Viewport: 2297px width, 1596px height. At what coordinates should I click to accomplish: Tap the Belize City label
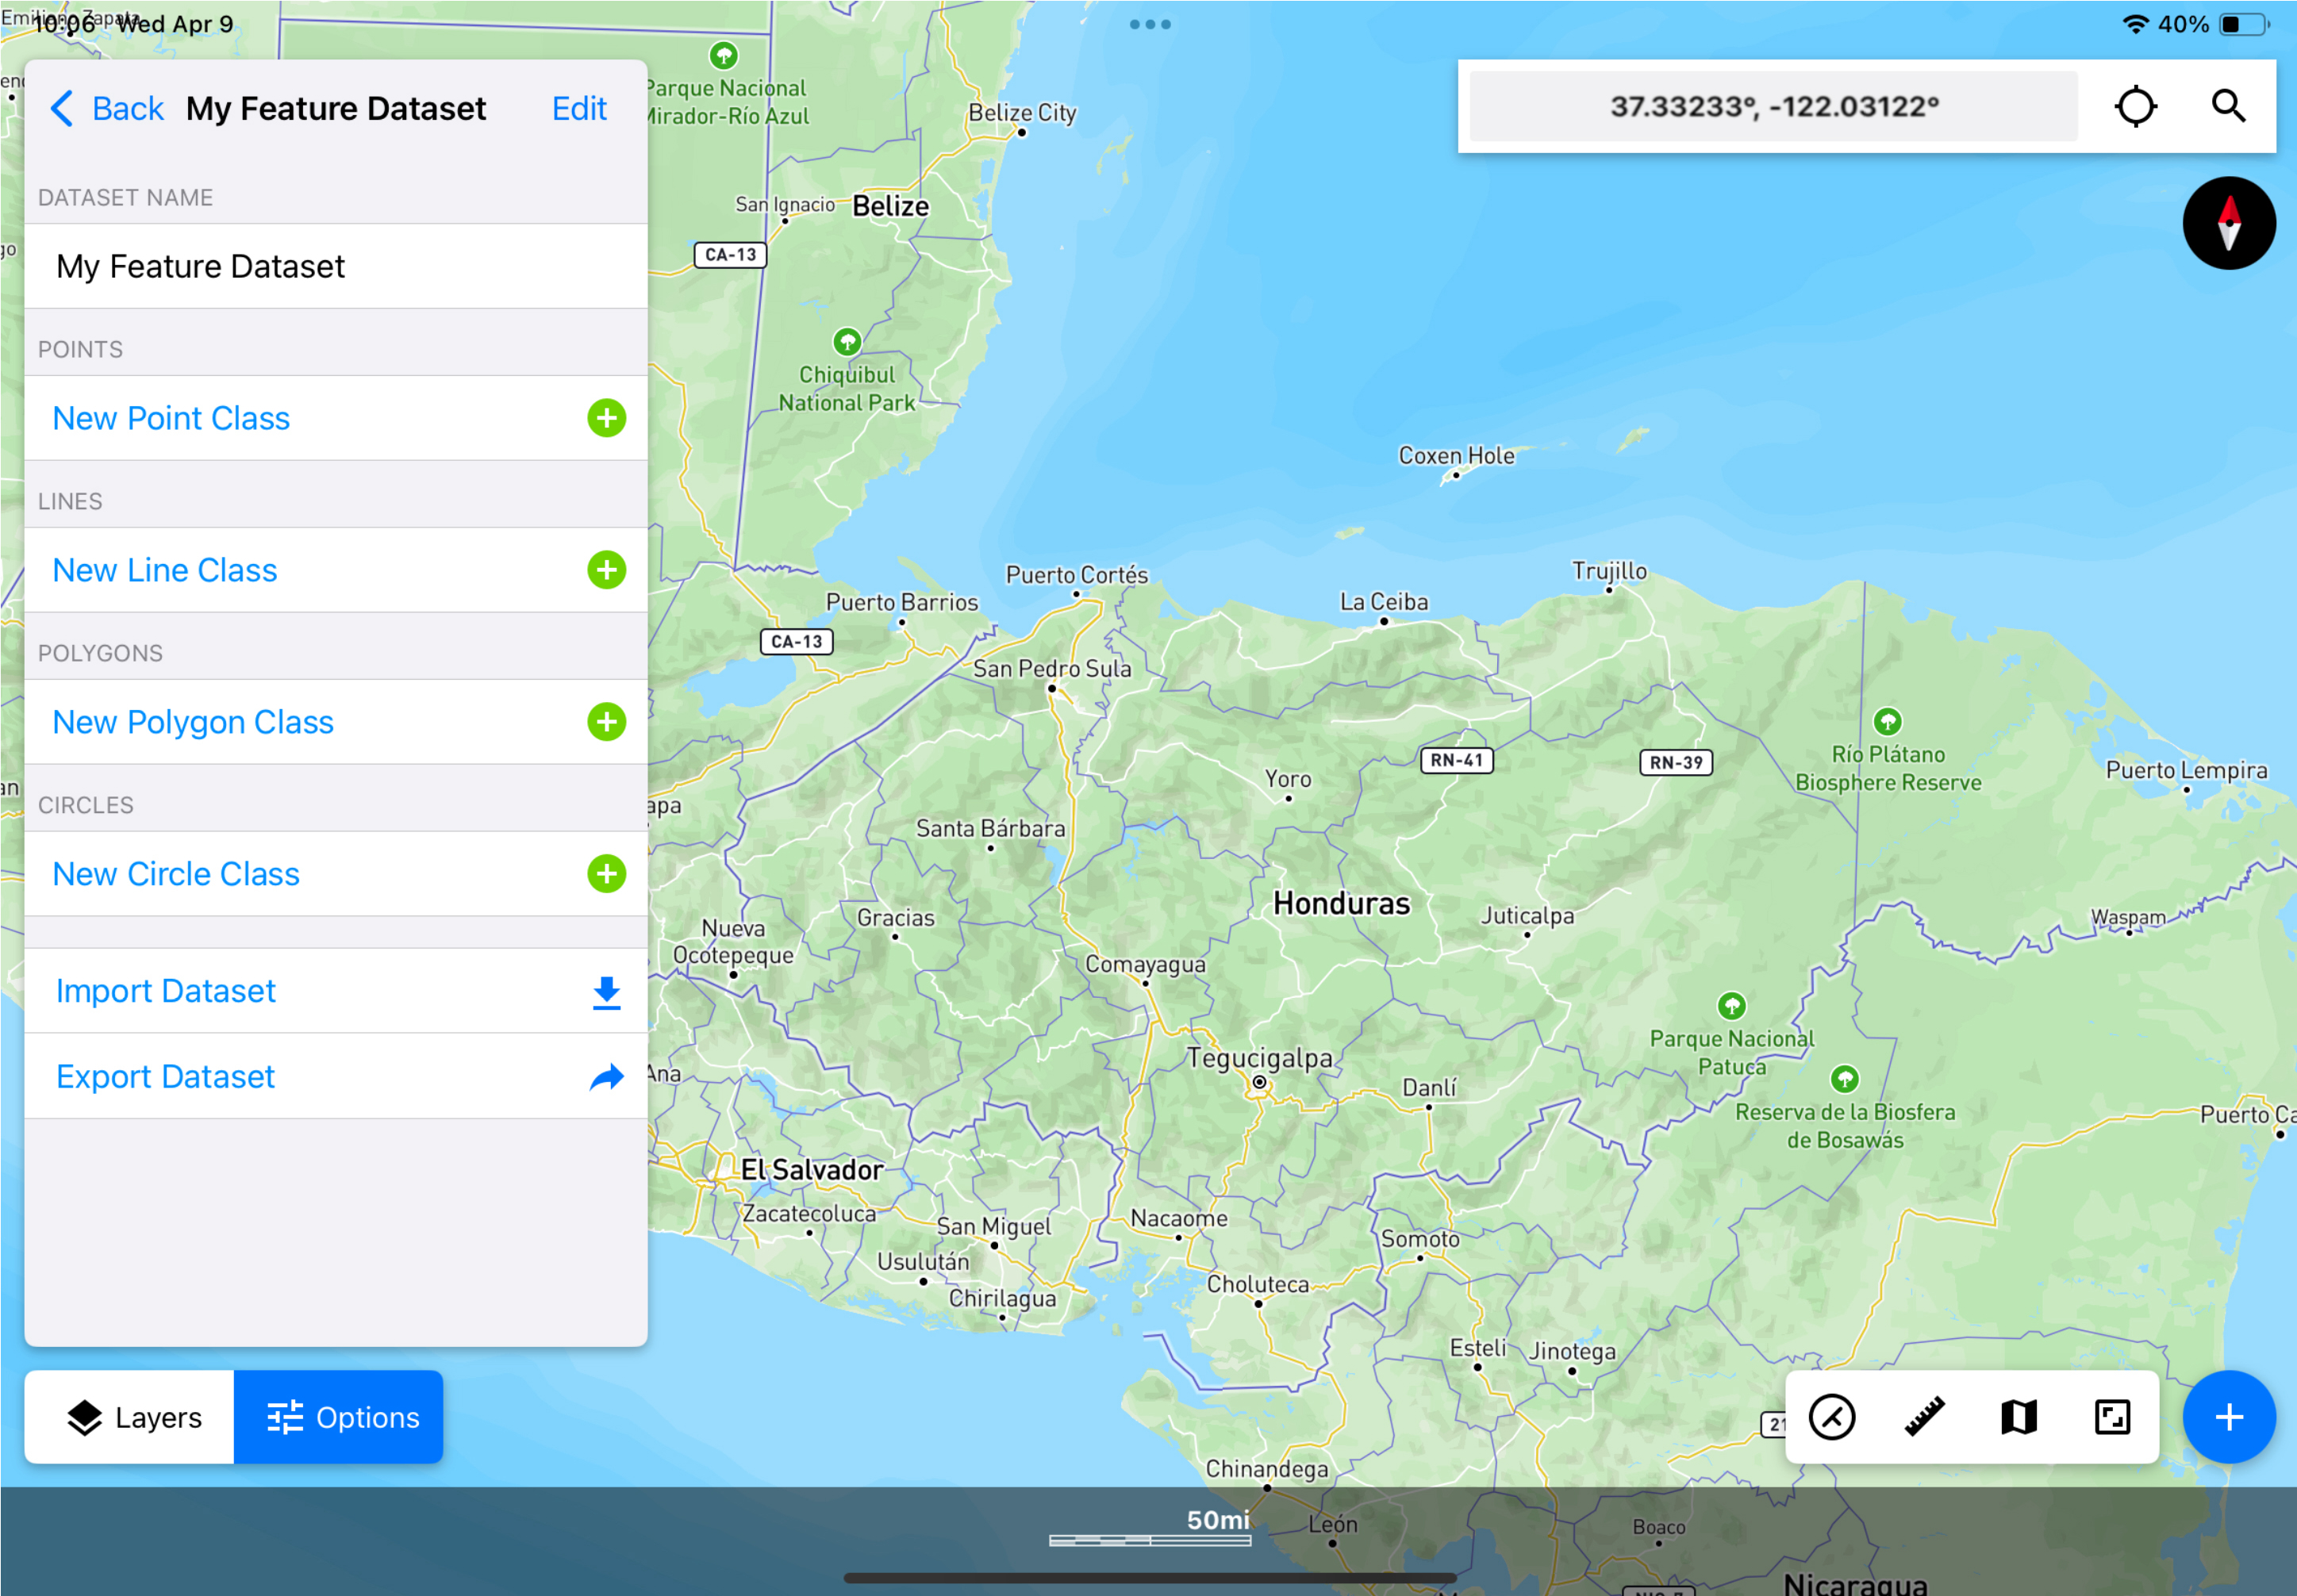pyautogui.click(x=1022, y=112)
